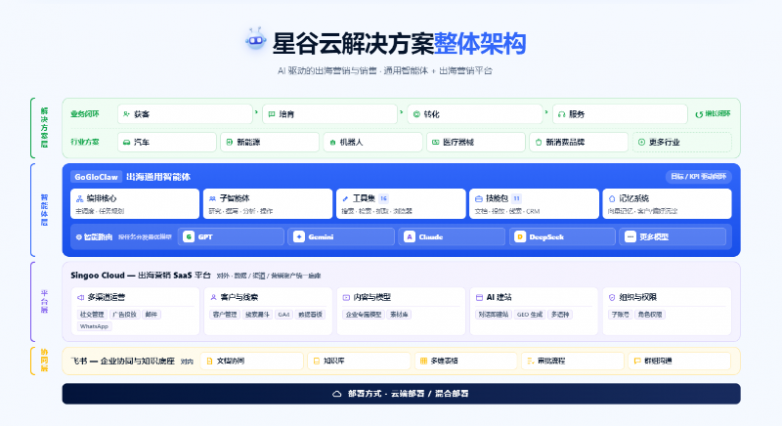Click the 医疗器械 icon

click(435, 142)
